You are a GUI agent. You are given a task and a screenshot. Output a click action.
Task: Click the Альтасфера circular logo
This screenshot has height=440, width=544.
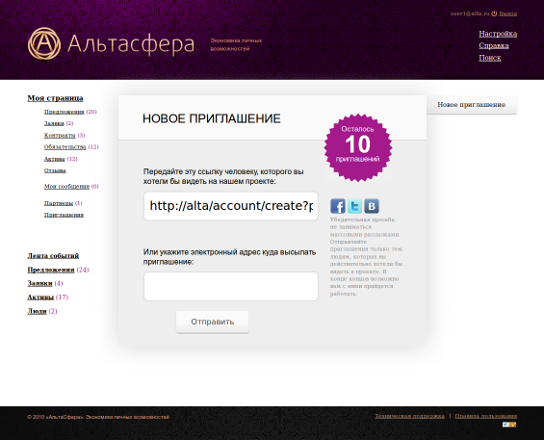coord(44,43)
